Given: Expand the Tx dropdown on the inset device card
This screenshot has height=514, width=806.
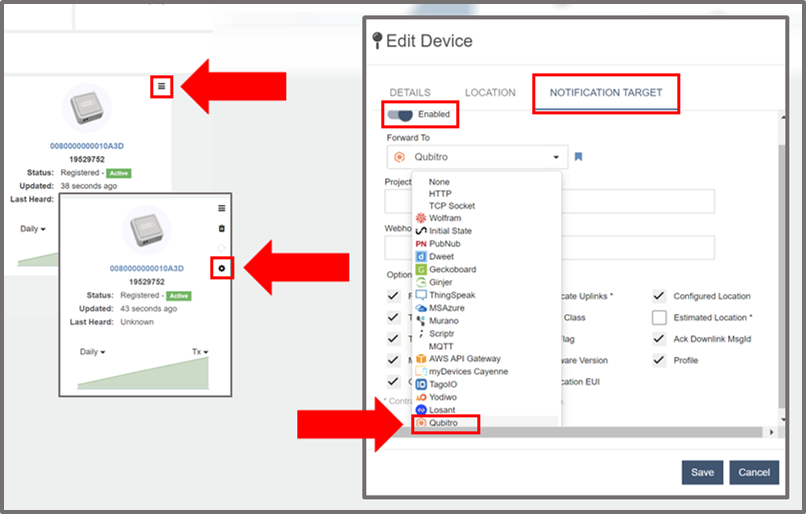Looking at the screenshot, I should (x=200, y=352).
